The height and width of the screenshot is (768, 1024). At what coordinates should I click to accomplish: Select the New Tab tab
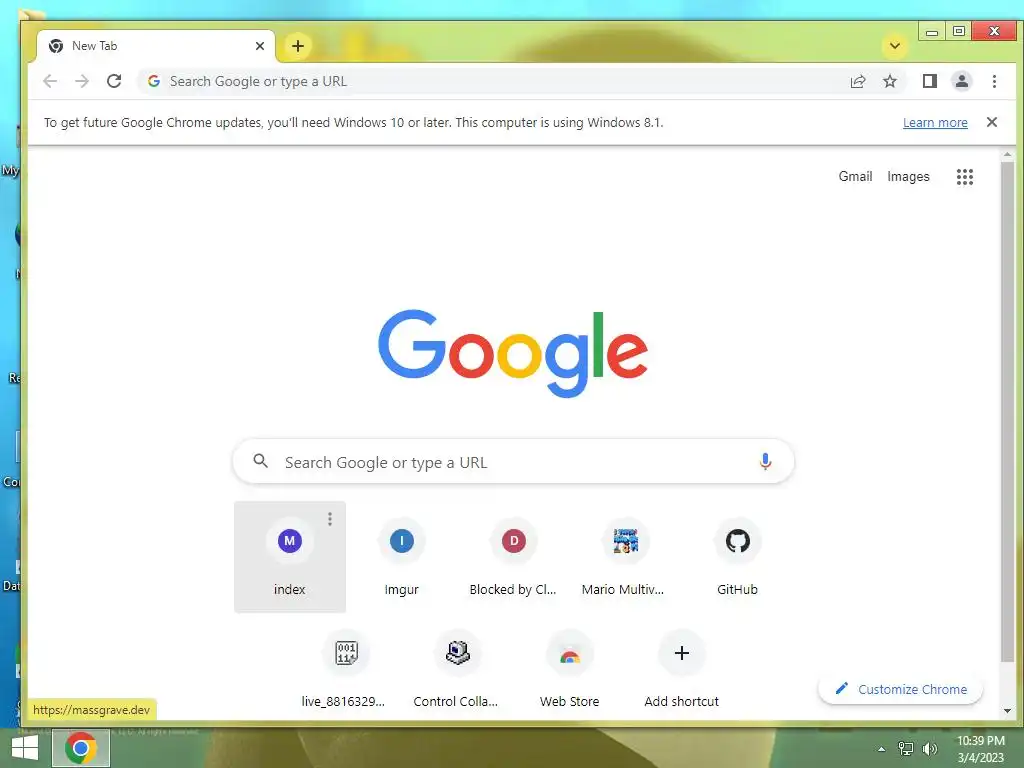pos(156,46)
